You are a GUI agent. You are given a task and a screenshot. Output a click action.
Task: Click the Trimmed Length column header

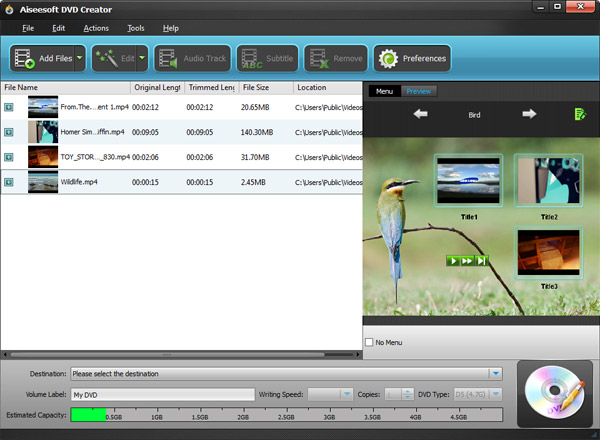click(x=212, y=88)
